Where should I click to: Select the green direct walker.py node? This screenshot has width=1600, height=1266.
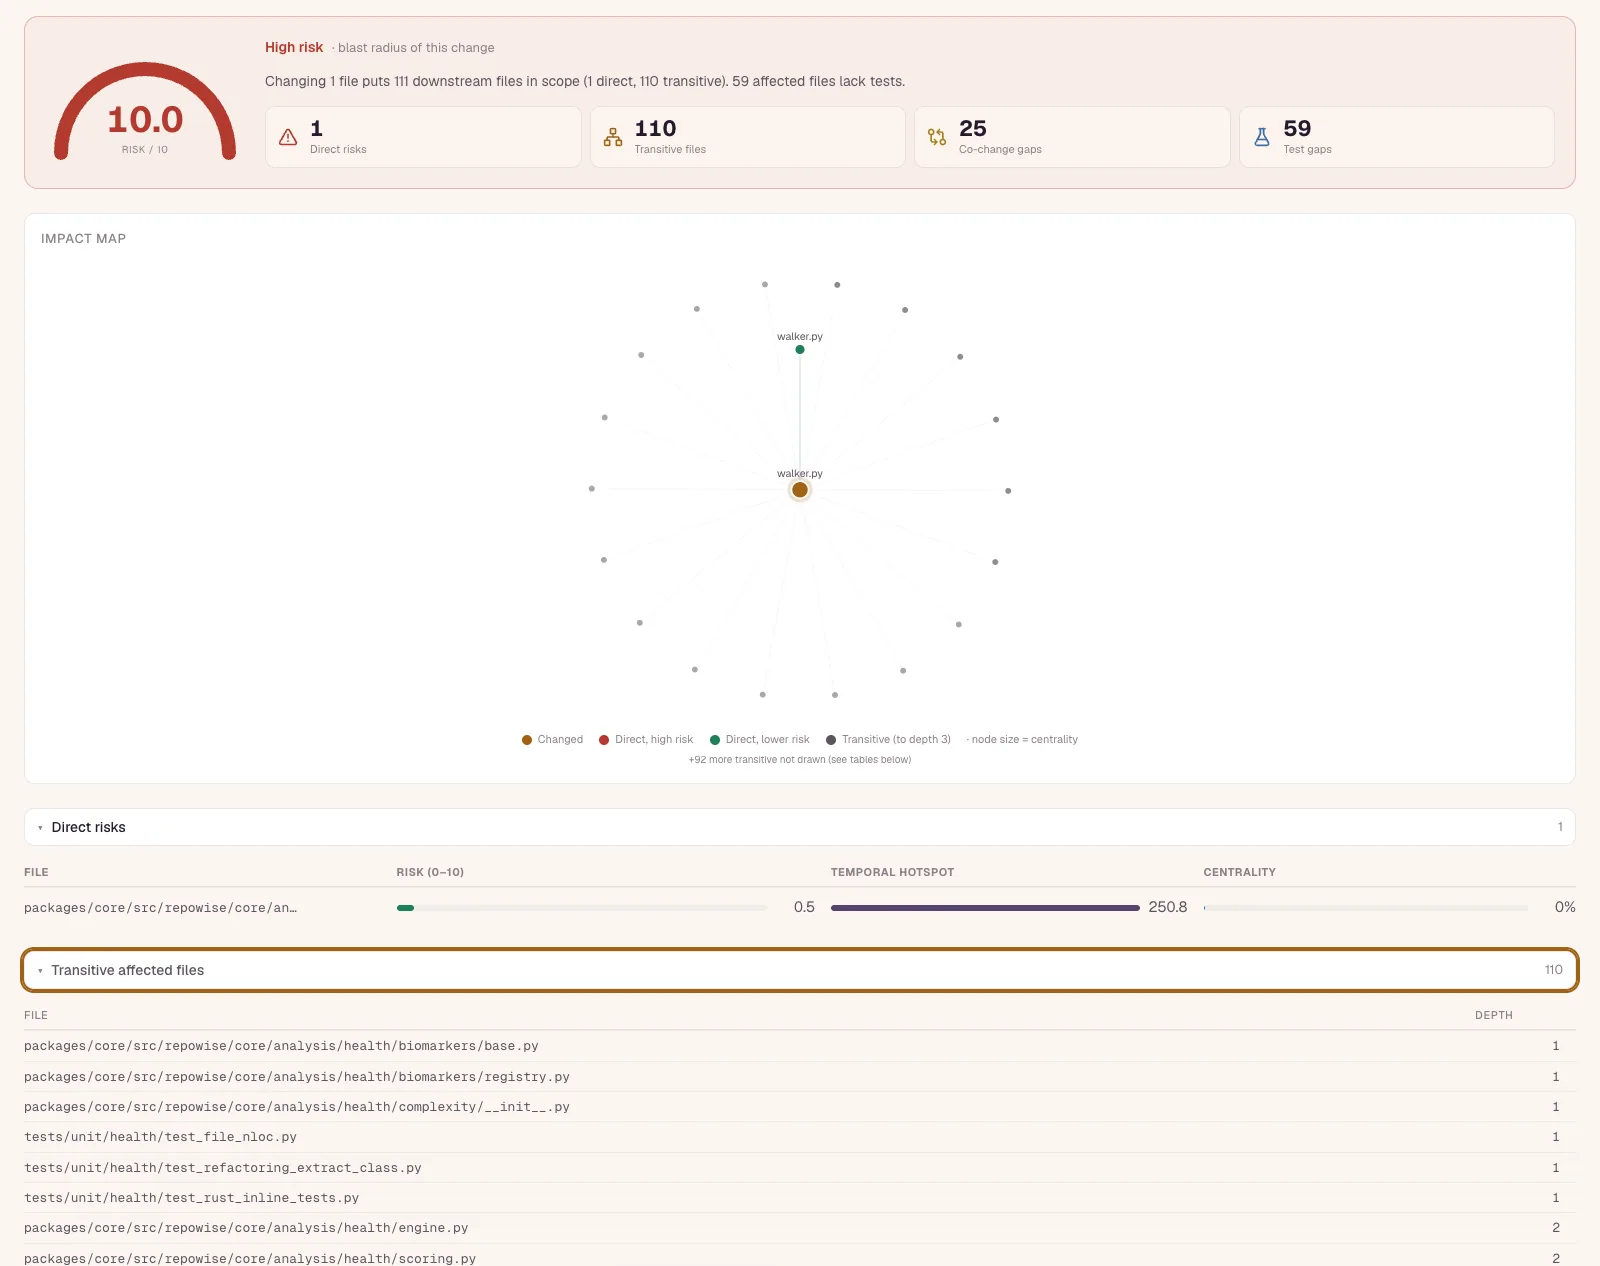pos(800,350)
